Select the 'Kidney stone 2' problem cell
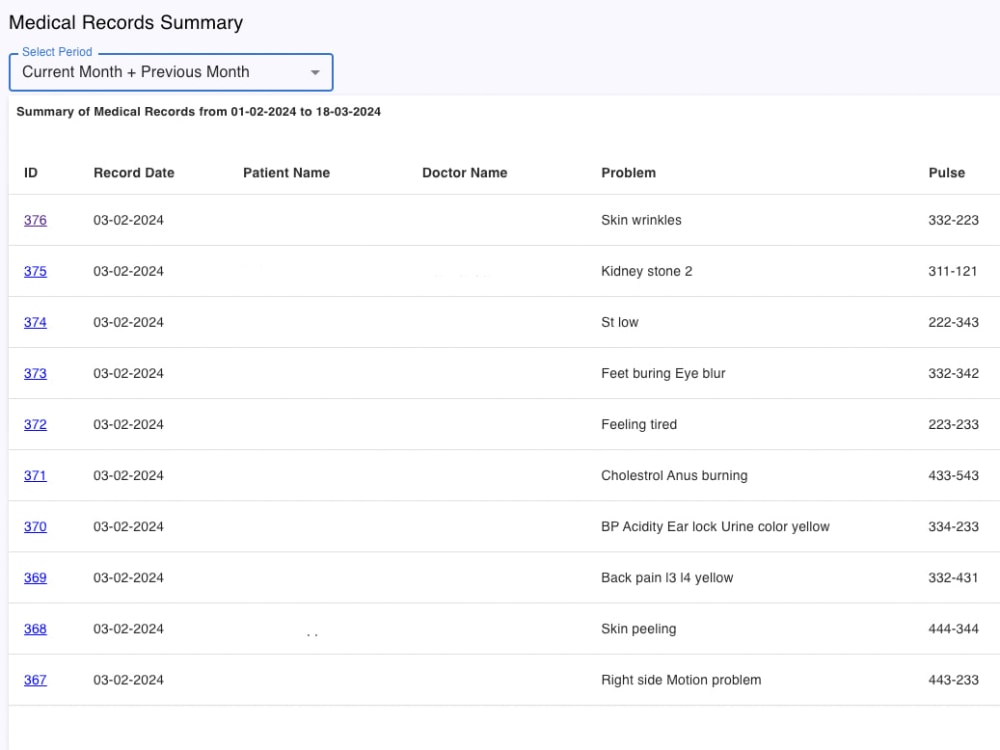Viewport: 1000px width, 750px height. [647, 271]
